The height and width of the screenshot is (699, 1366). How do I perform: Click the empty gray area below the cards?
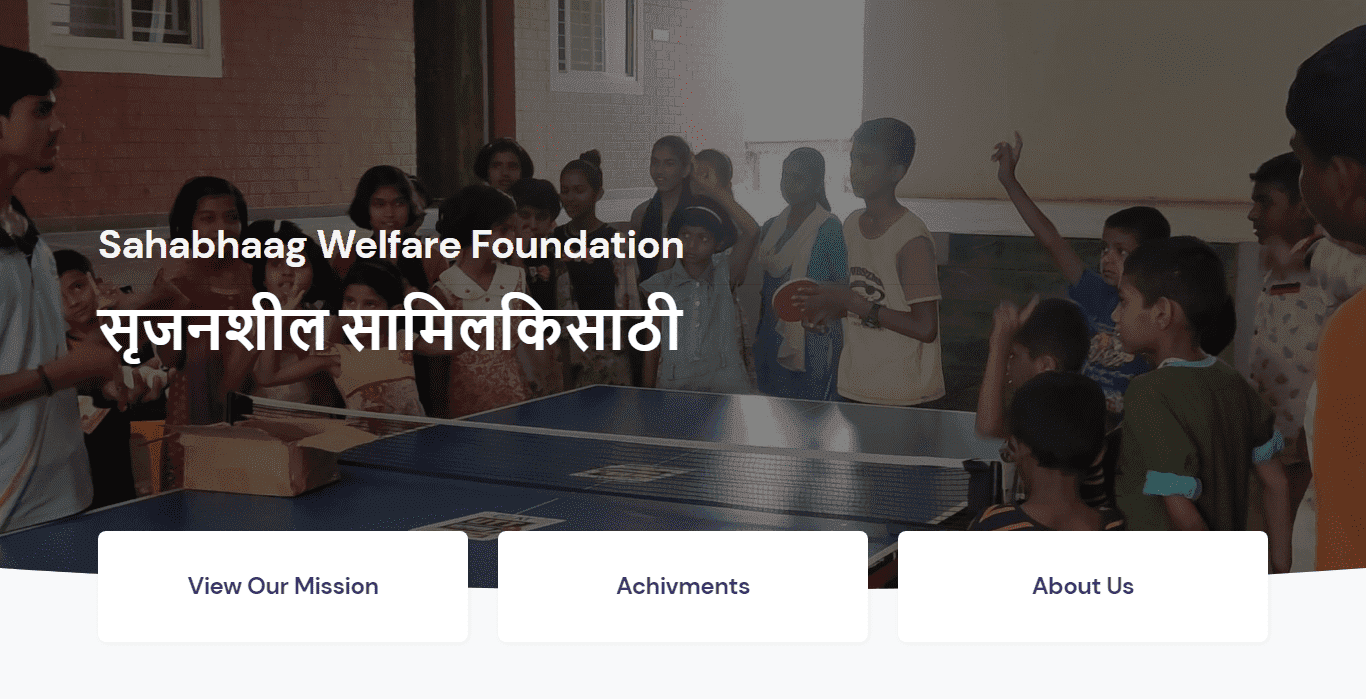click(683, 672)
